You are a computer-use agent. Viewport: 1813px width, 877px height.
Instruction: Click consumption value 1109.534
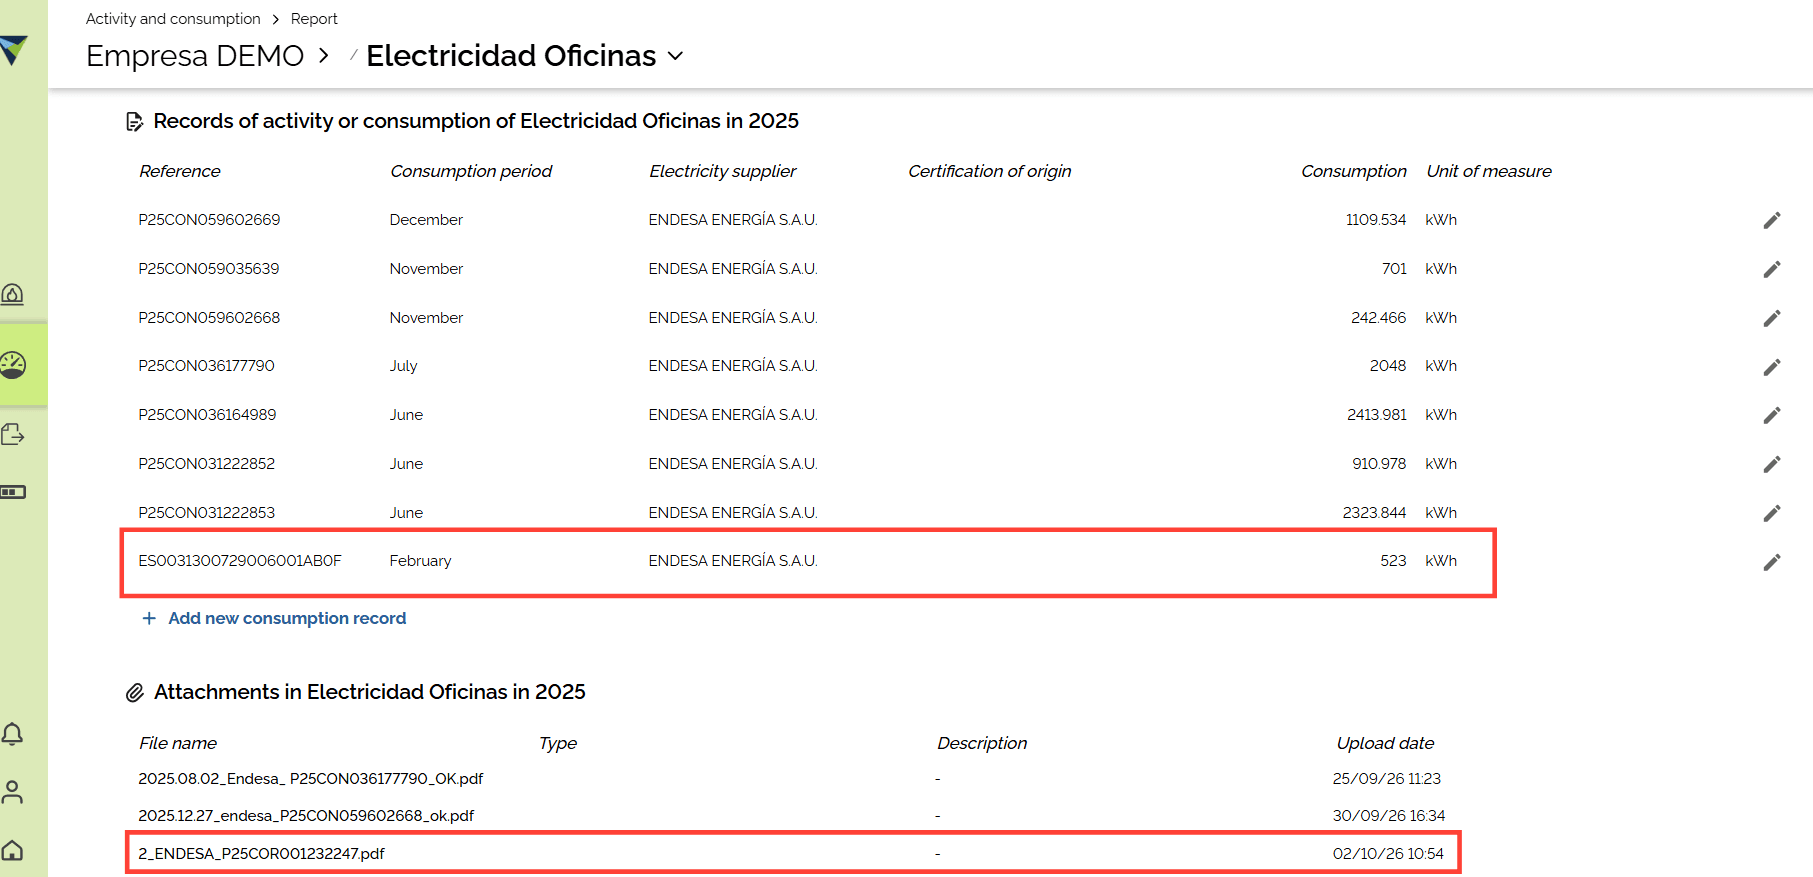[1375, 220]
